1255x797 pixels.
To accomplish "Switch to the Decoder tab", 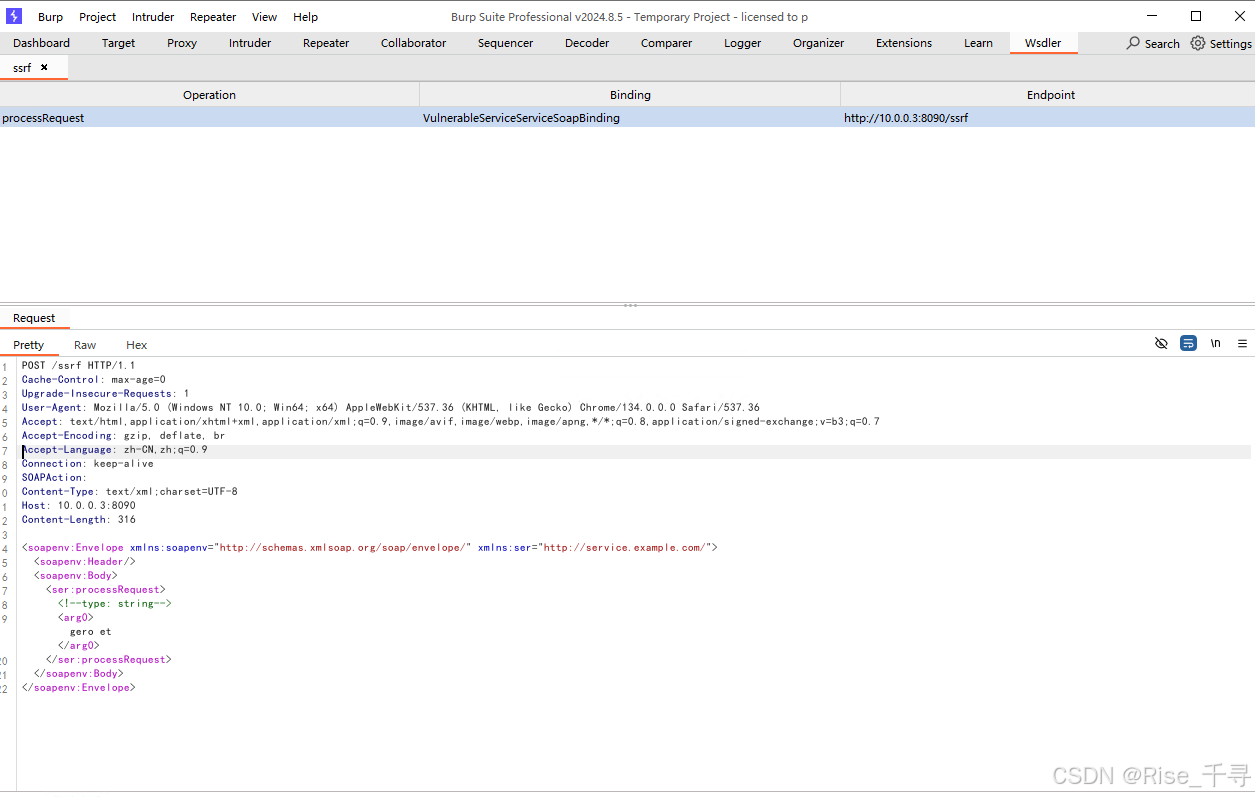I will [x=587, y=43].
